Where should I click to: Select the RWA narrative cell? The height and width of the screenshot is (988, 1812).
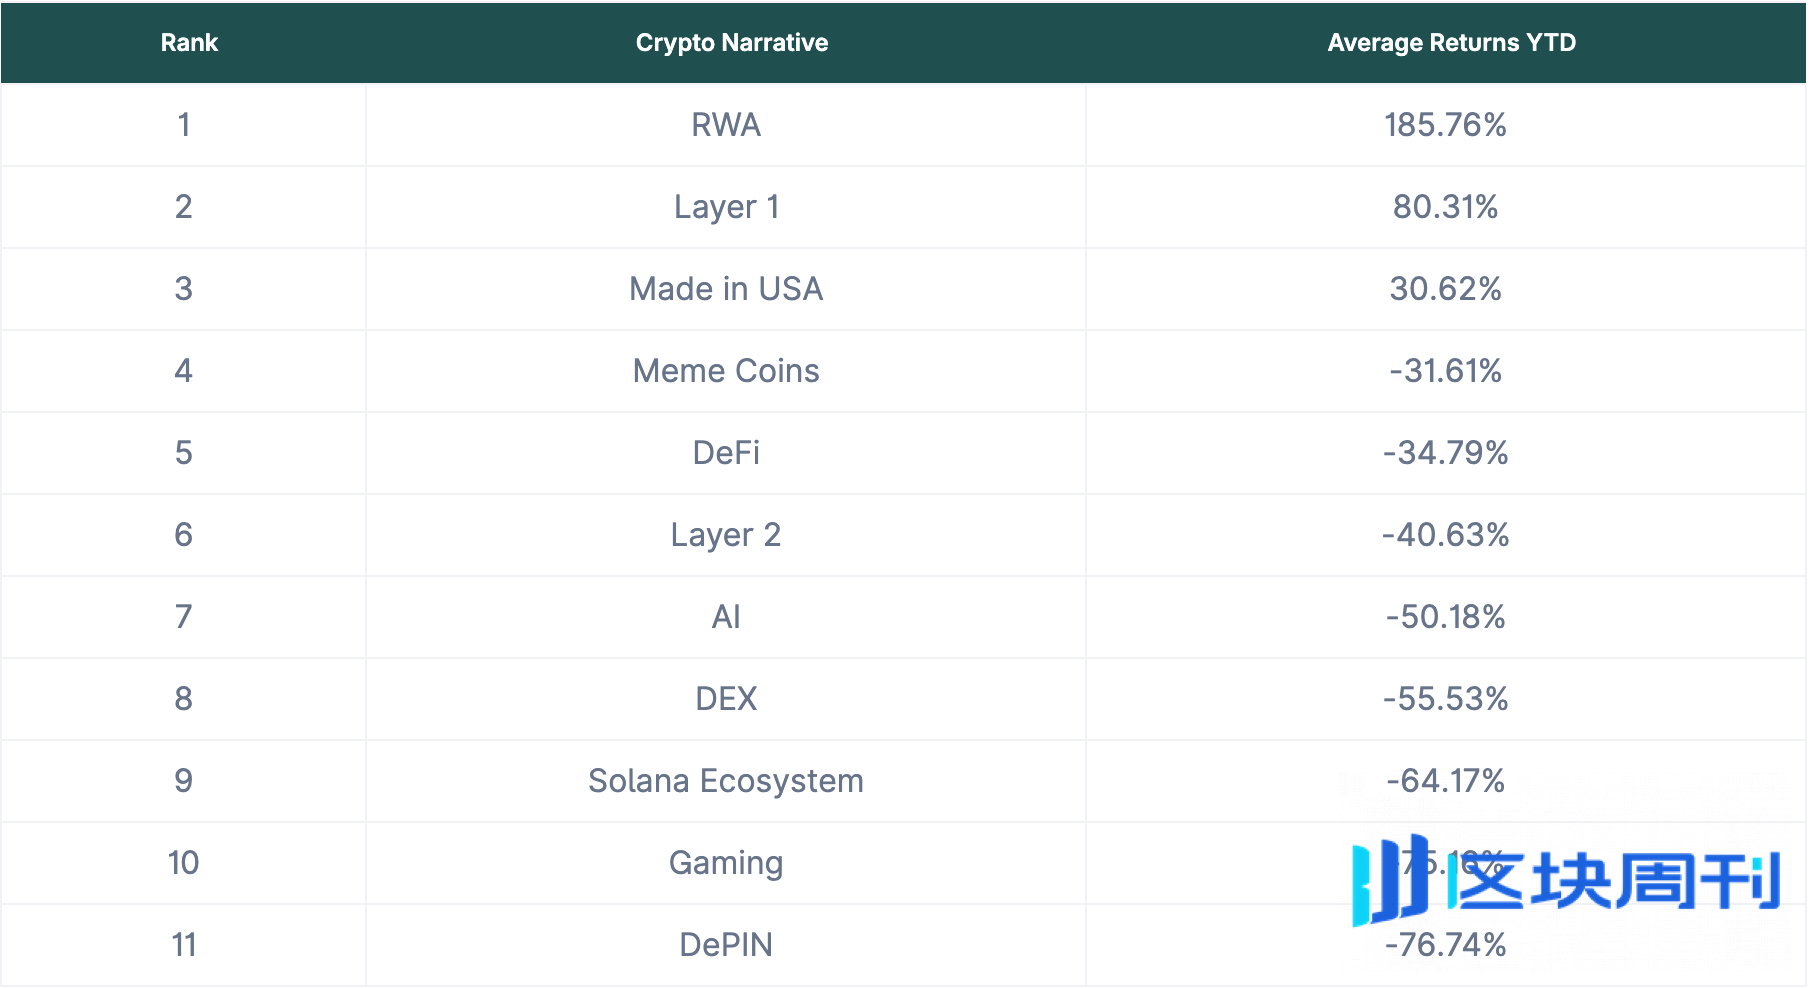(x=726, y=125)
